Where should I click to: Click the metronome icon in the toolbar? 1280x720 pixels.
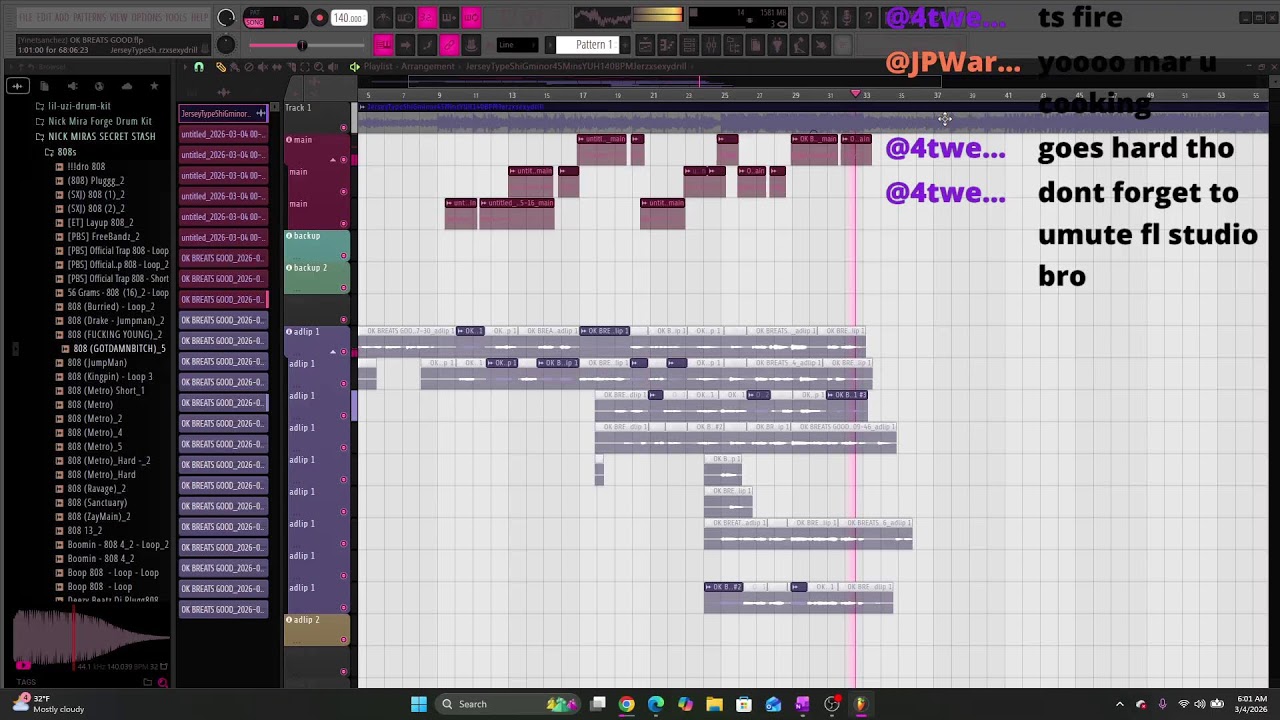point(383,18)
